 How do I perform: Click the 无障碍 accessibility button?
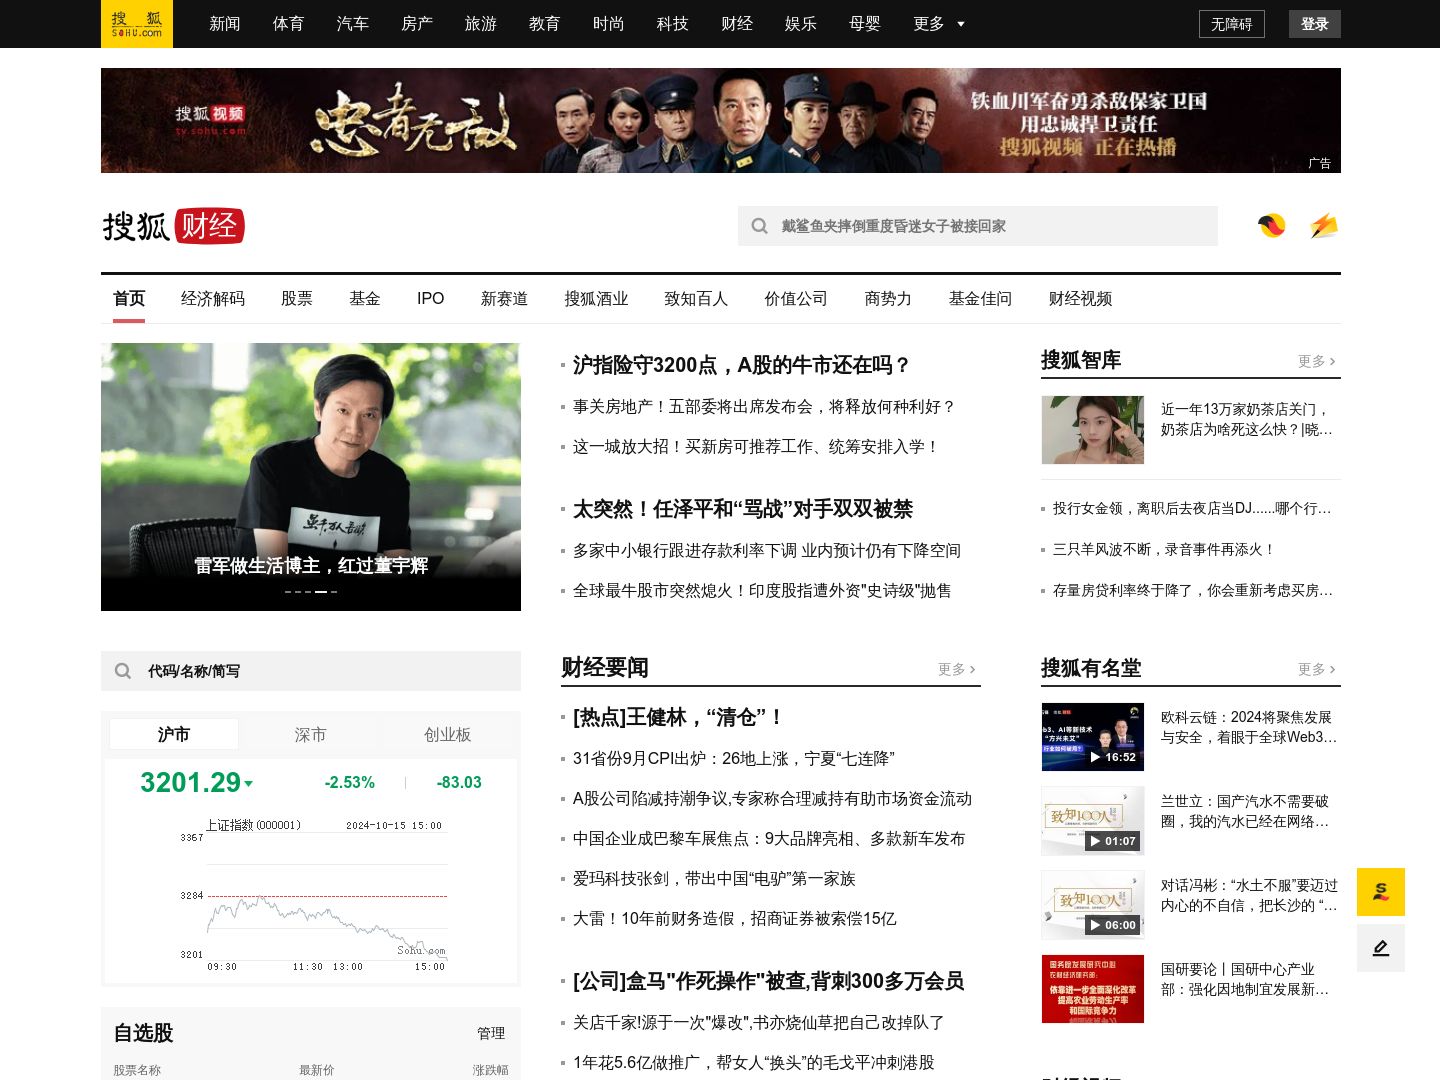(1232, 24)
